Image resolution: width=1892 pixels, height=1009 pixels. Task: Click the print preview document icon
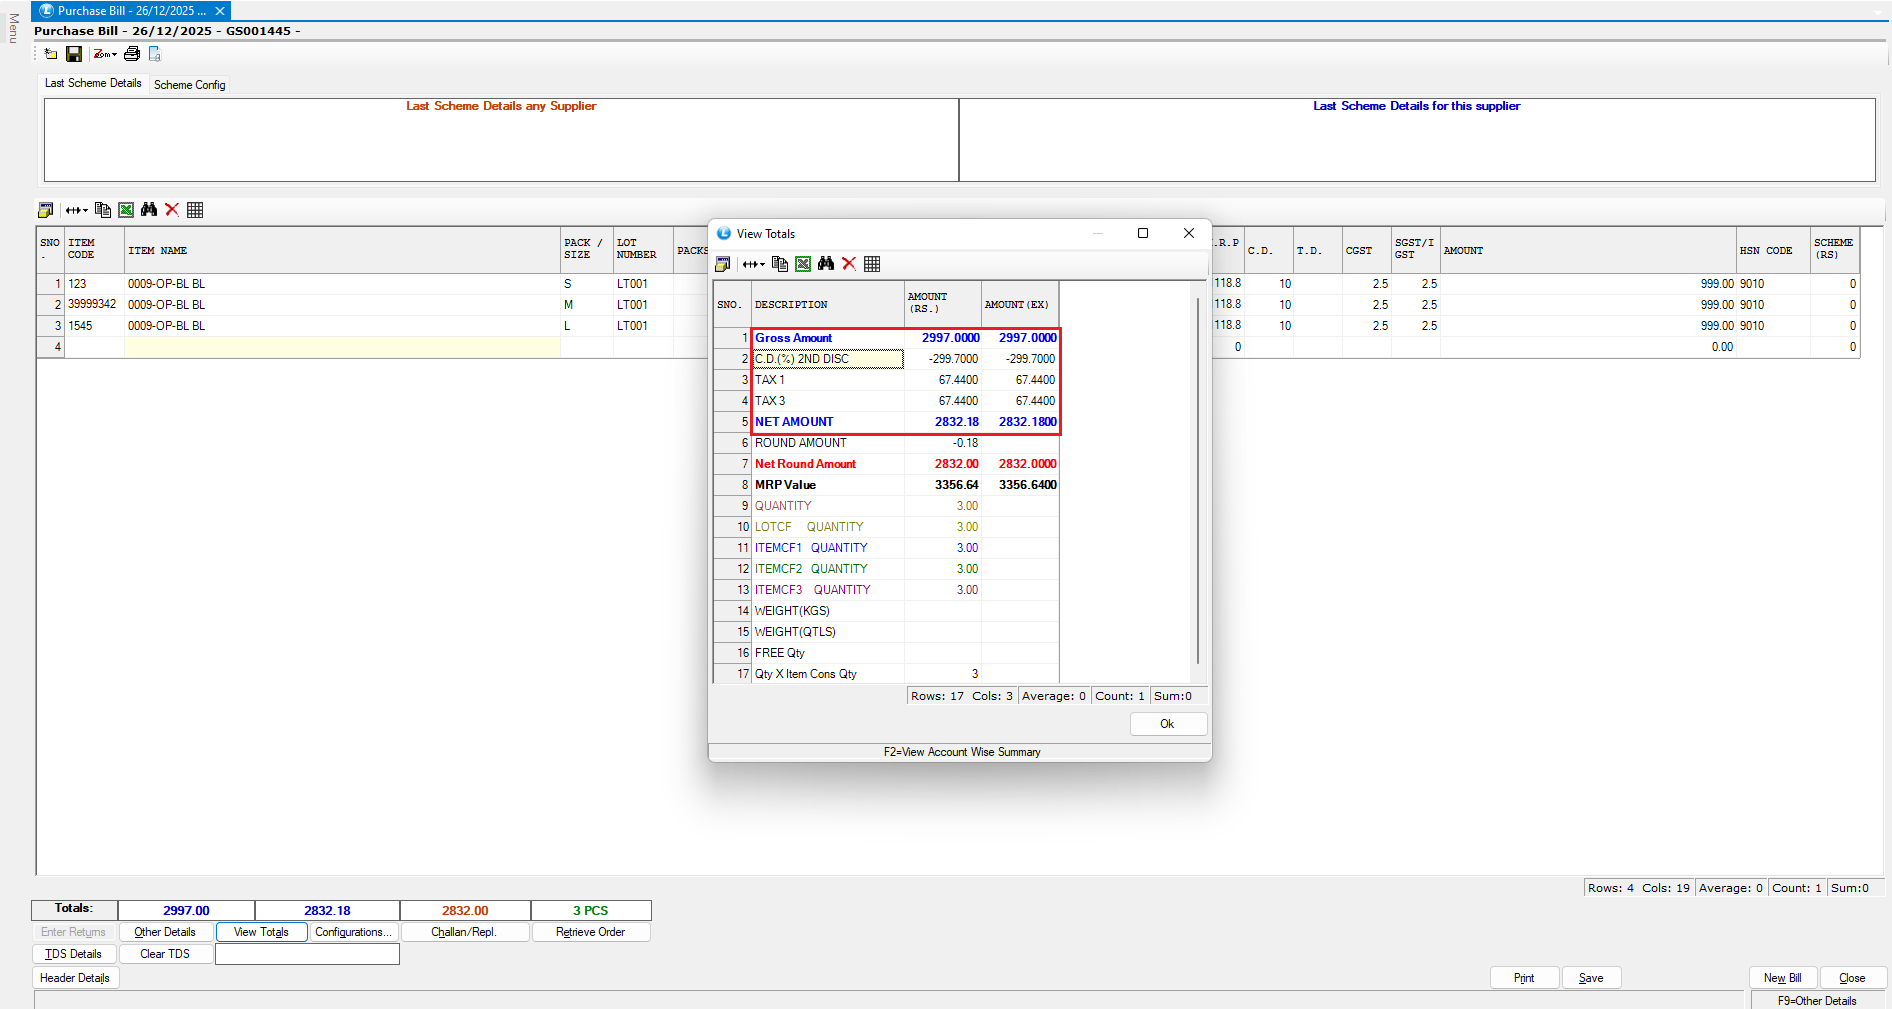(x=155, y=54)
